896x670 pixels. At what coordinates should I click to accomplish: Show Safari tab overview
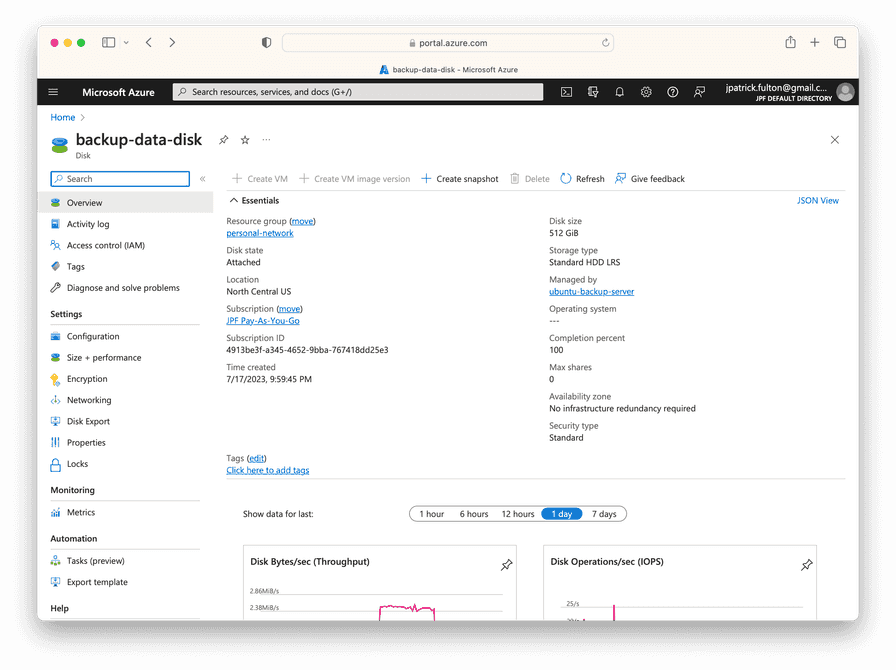tap(840, 42)
